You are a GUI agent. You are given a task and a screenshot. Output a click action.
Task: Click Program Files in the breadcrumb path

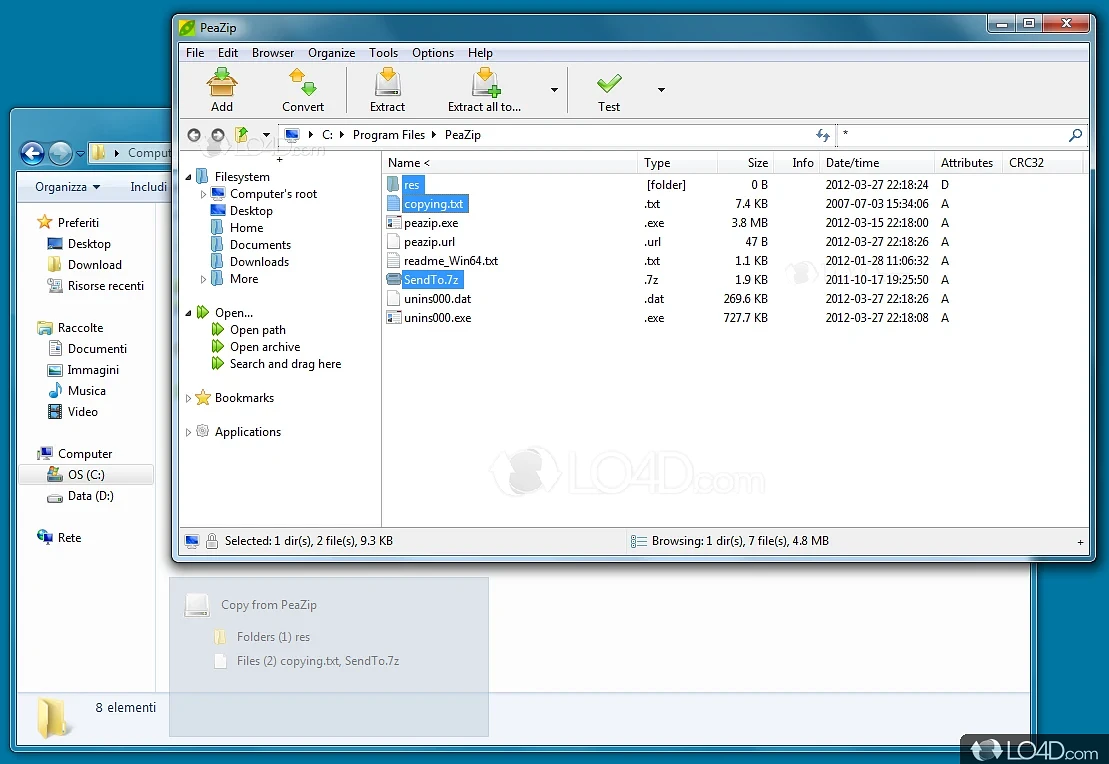pos(389,134)
